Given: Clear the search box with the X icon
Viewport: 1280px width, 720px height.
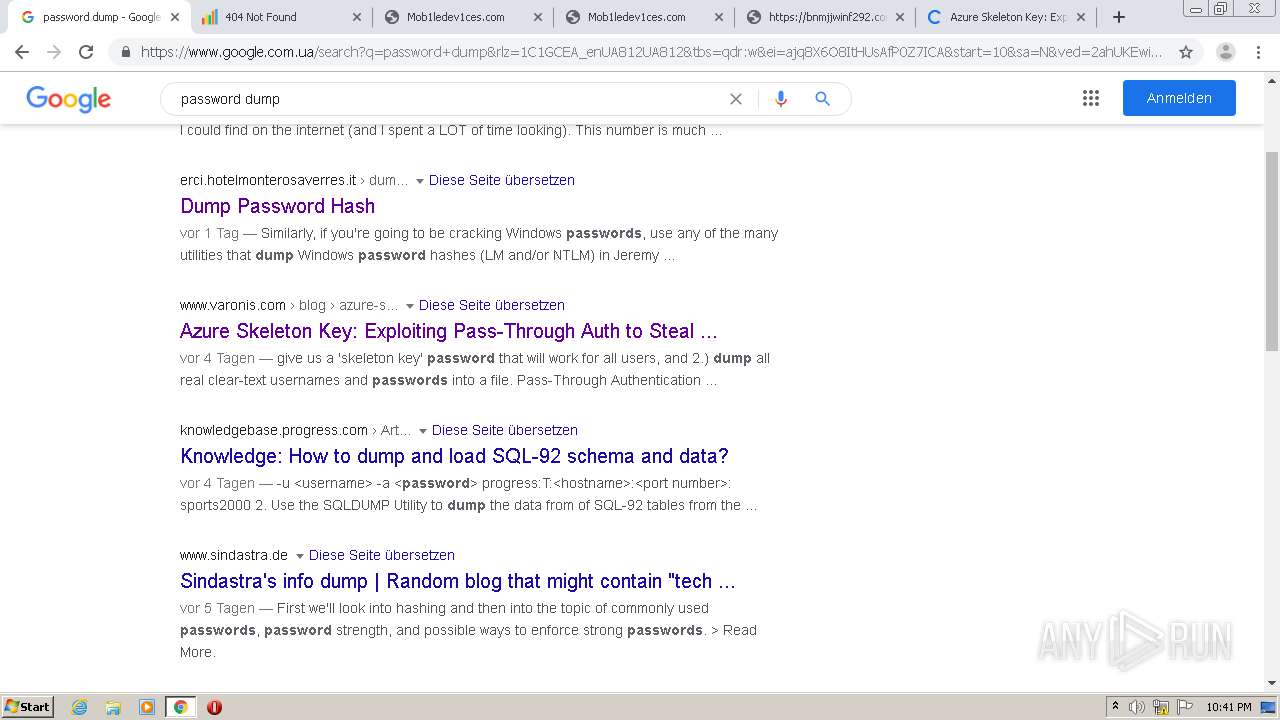Looking at the screenshot, I should point(736,99).
